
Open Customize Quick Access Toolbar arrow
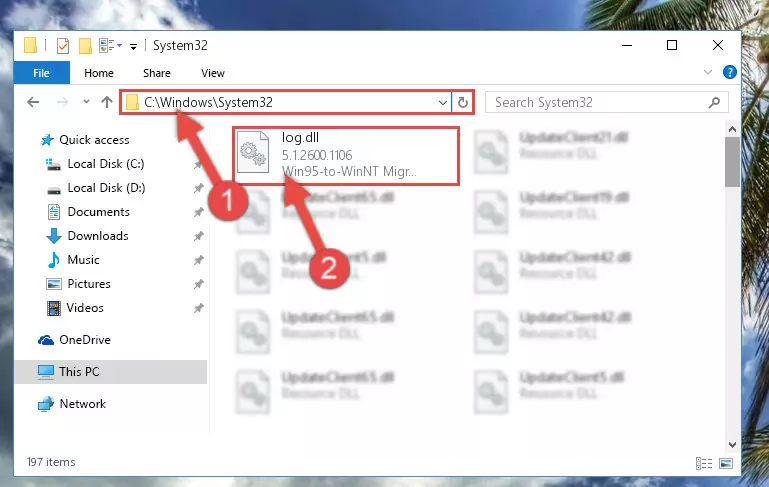pos(133,47)
